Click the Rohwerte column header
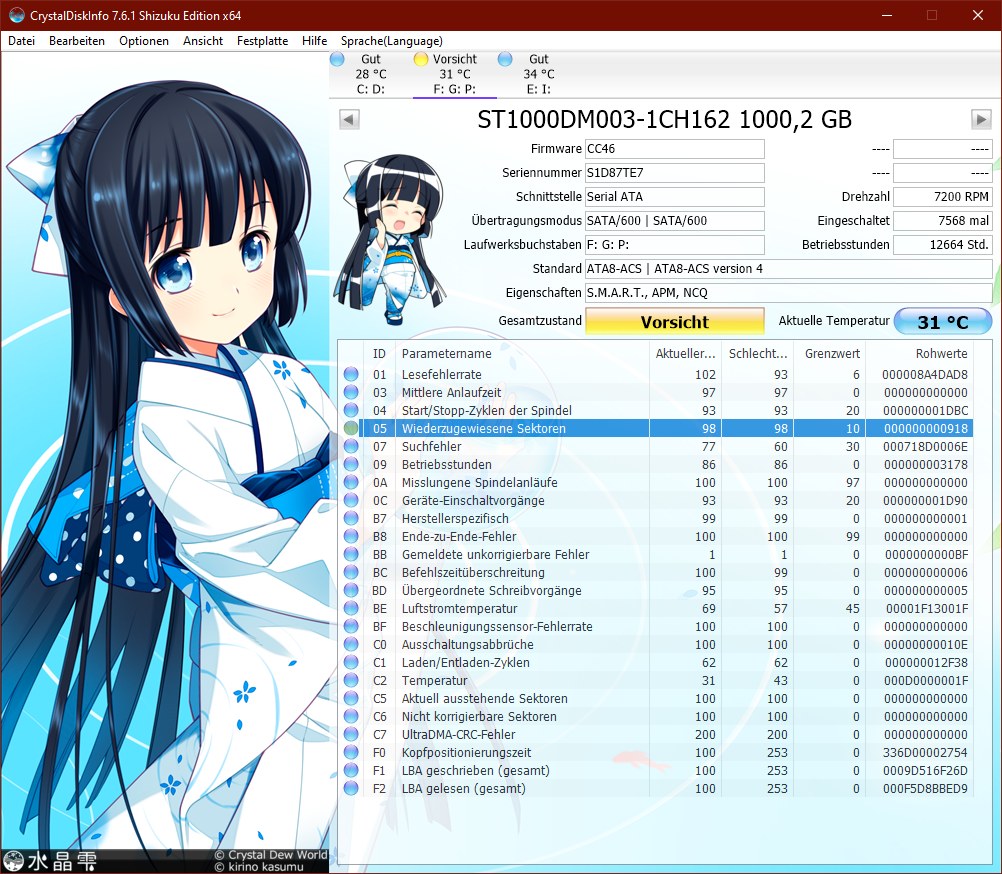Image resolution: width=1002 pixels, height=874 pixels. (920, 353)
